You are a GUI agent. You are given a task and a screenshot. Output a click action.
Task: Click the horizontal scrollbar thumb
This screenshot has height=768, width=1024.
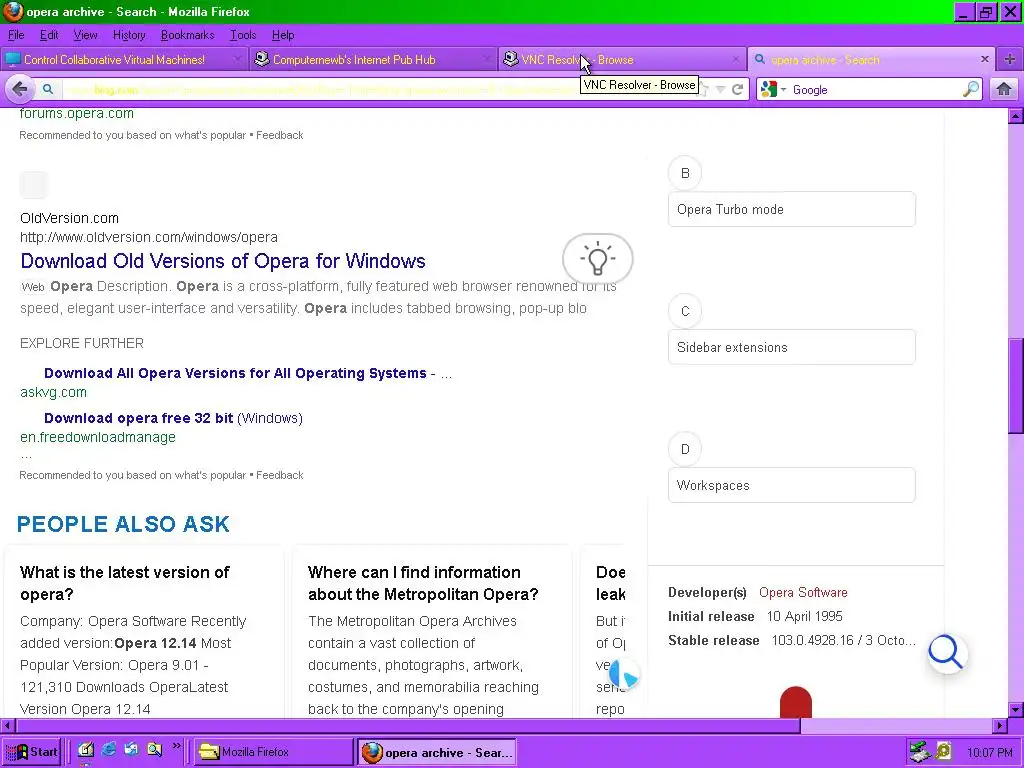tap(408, 726)
